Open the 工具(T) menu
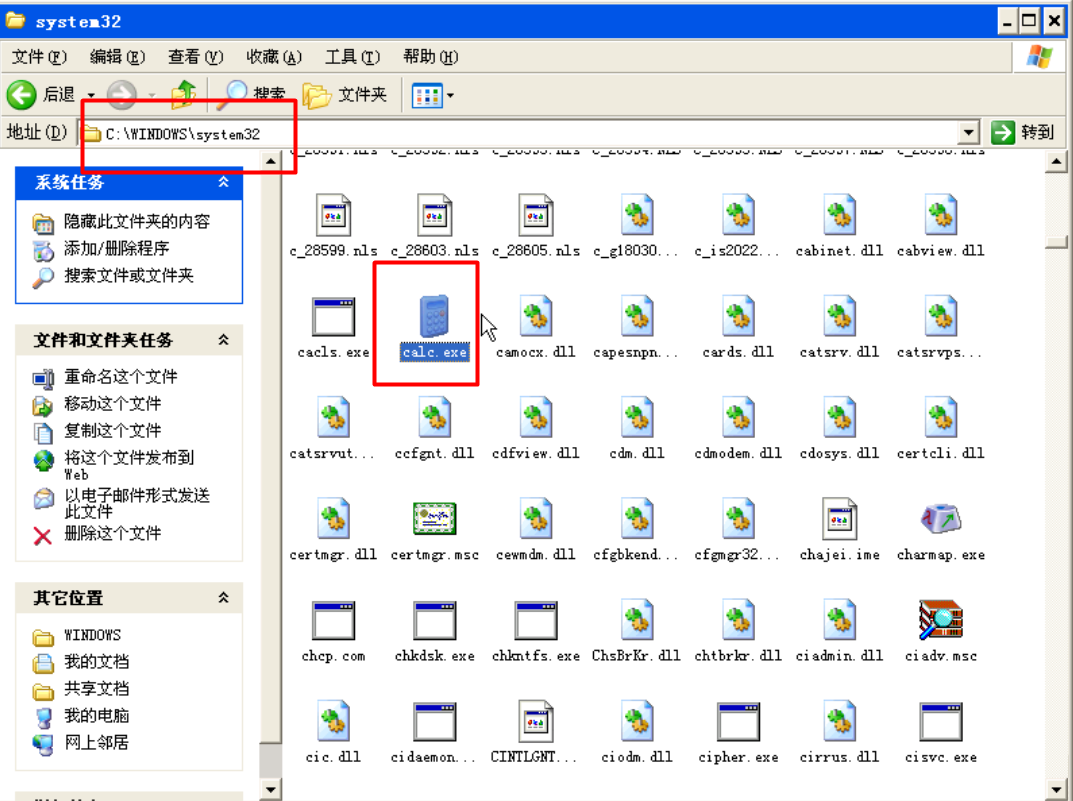This screenshot has height=801, width=1073. click(x=352, y=57)
